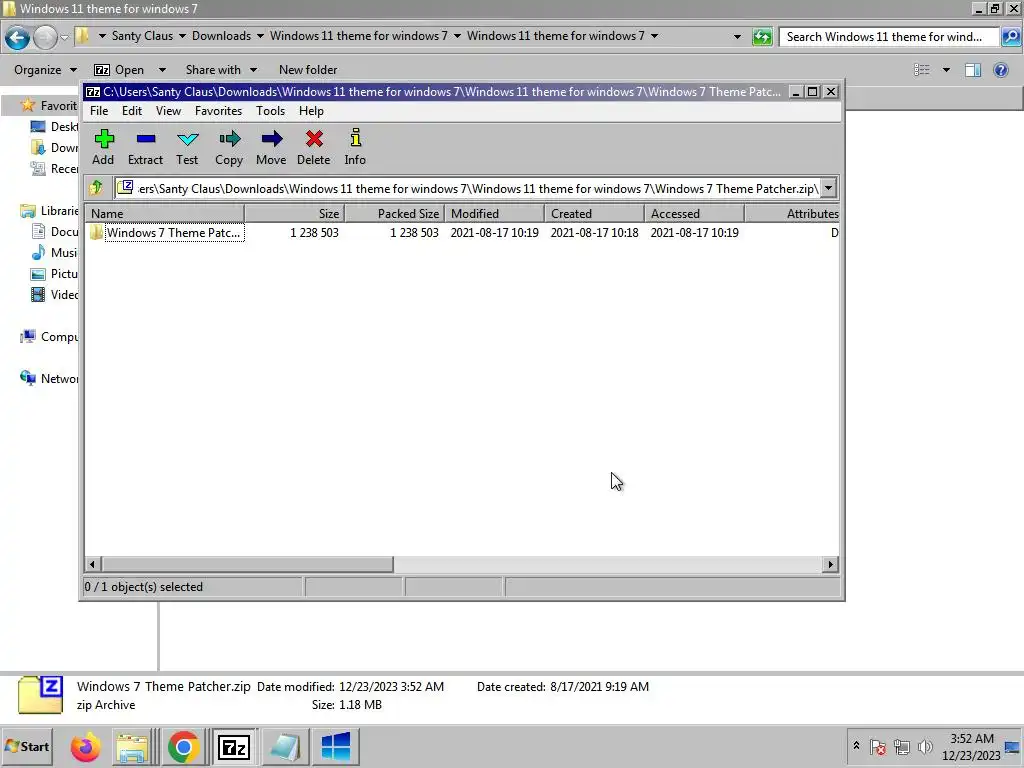Click the scroll left arrow in 7-Zip
Viewport: 1024px width, 768px height.
pos(93,564)
